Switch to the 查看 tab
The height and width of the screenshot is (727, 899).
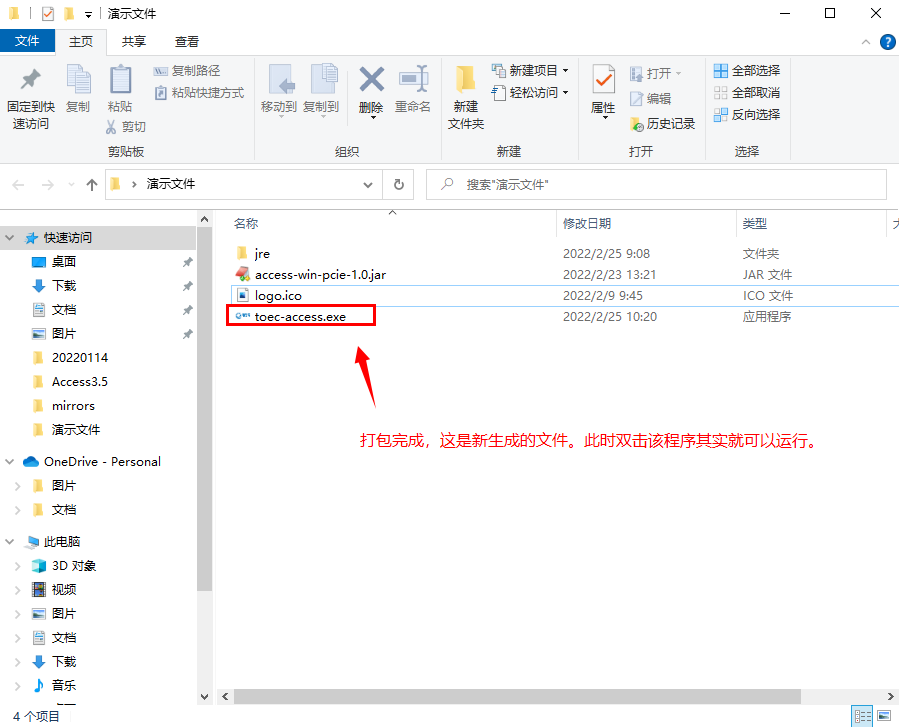(187, 41)
